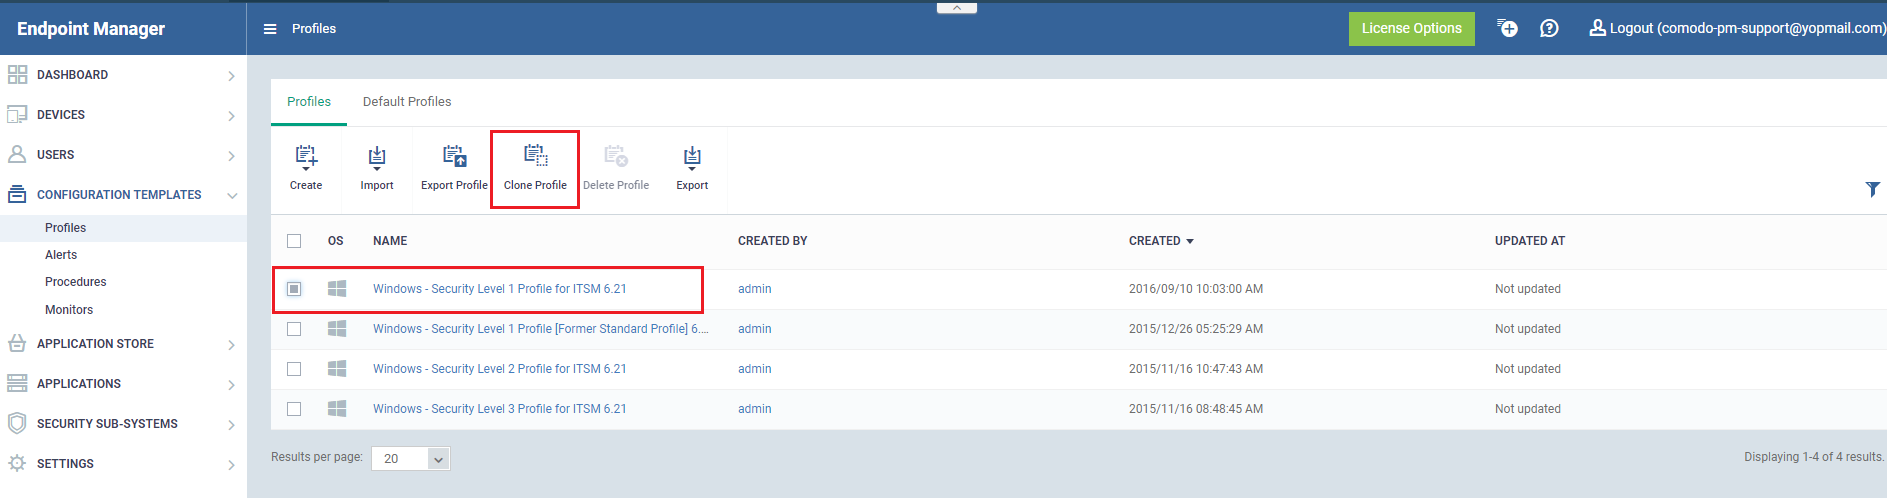Click Windows OS icon of Security Level 2 row
Viewport: 1887px width, 498px height.
point(337,369)
